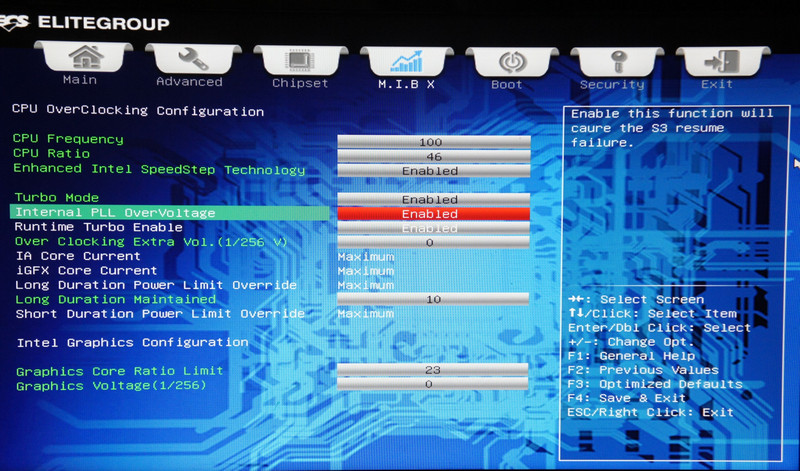This screenshot has width=800, height=471.
Task: Toggle Enhanced Intel SpeedStep Technology Enabled field
Action: 434,170
